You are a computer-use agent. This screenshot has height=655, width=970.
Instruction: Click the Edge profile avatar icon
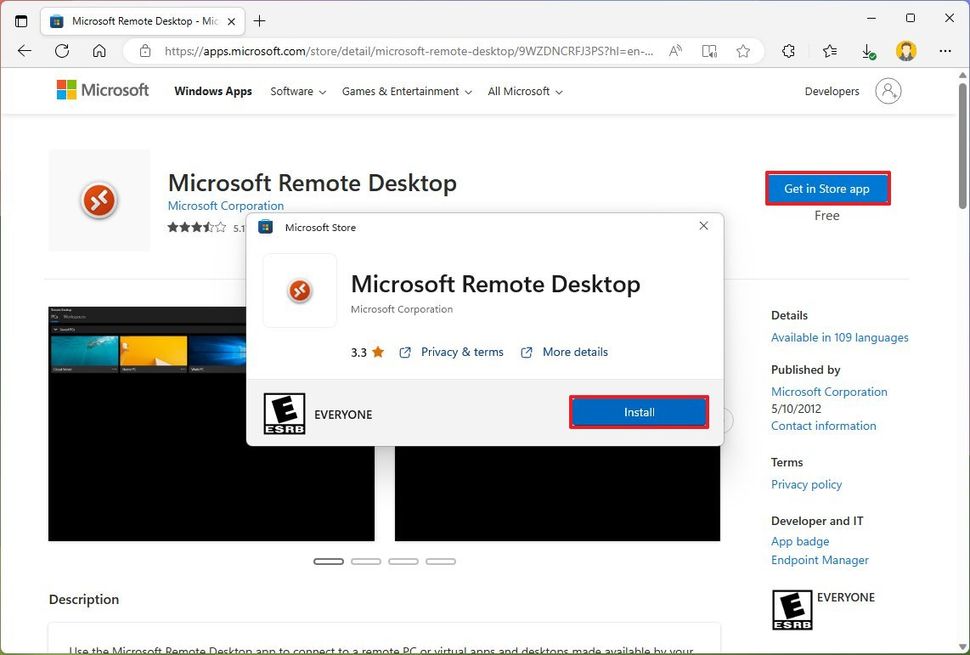906,50
